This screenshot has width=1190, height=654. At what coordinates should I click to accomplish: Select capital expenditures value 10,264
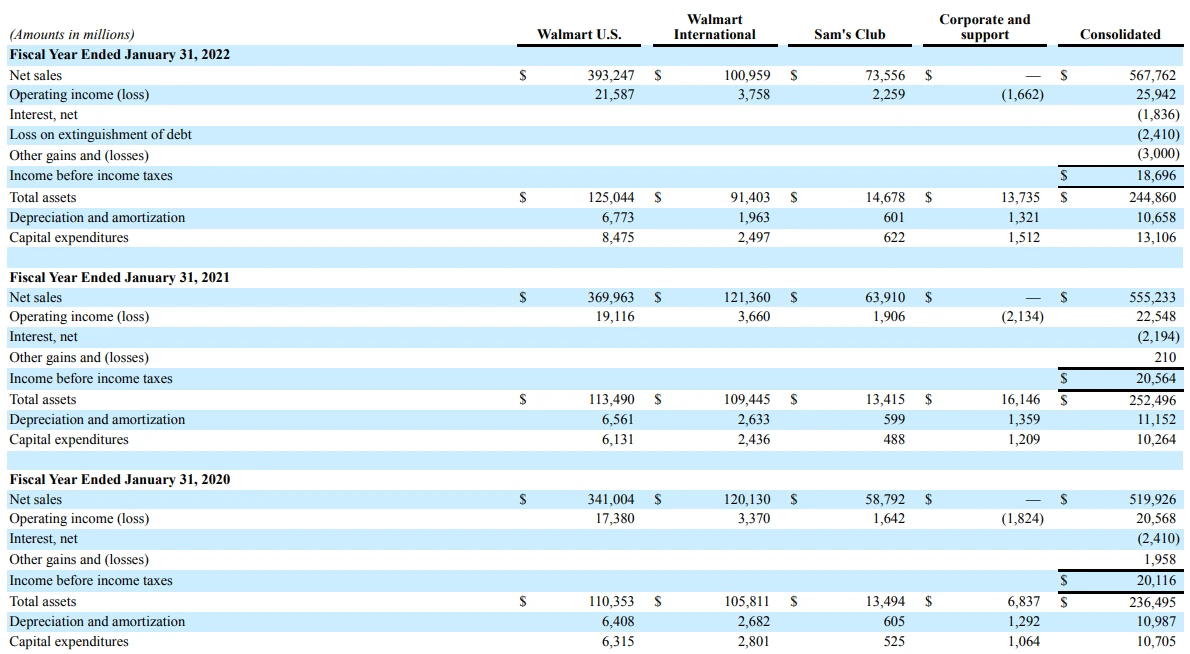[x=1156, y=439]
